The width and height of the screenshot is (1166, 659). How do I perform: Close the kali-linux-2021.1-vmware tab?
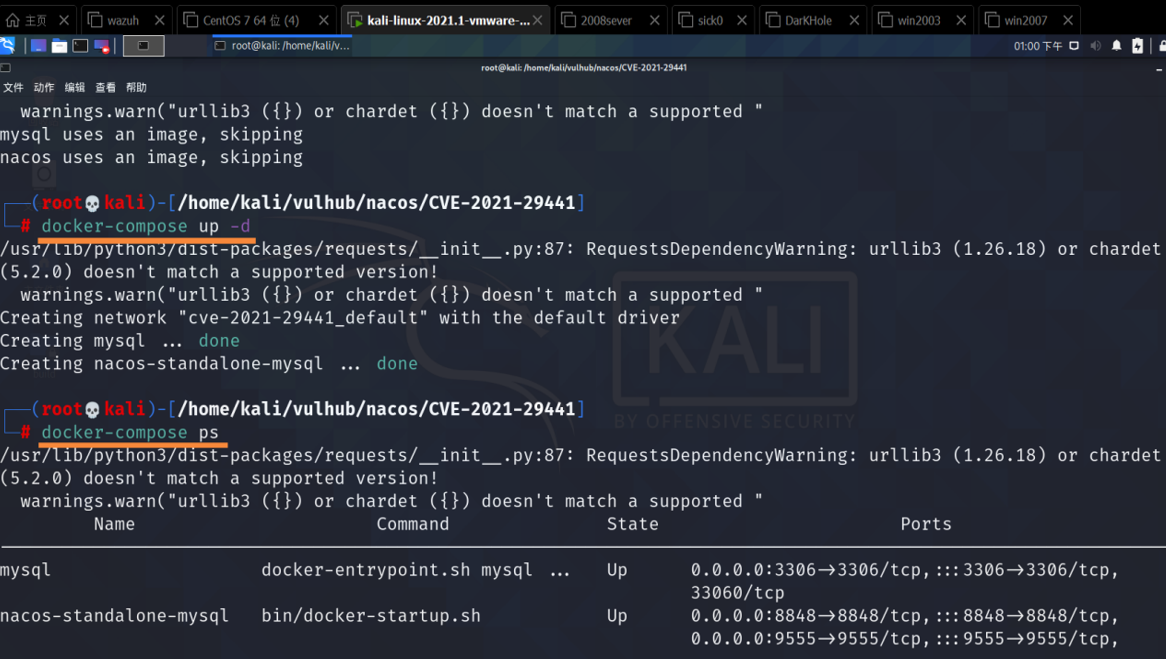click(x=538, y=21)
